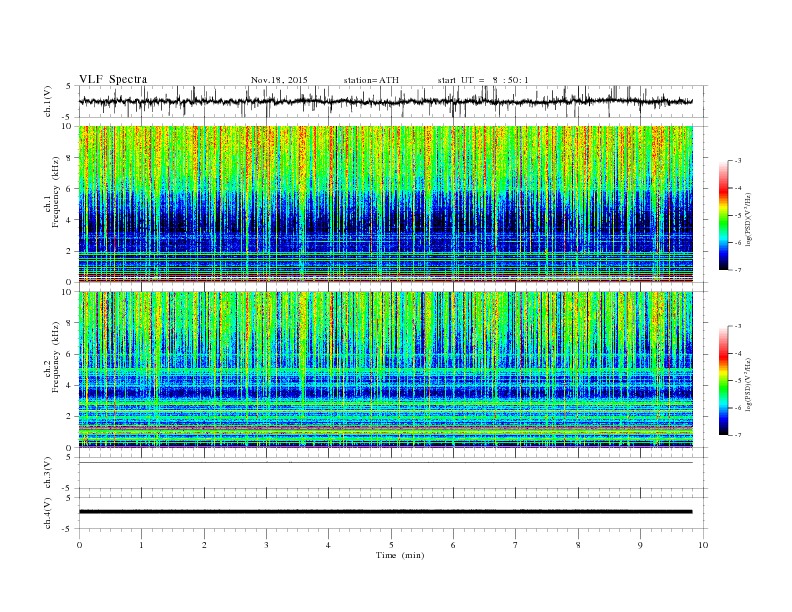792x612 pixels.
Task: Click the "-3" tick on ch.2 colorbar
Action: tap(738, 326)
